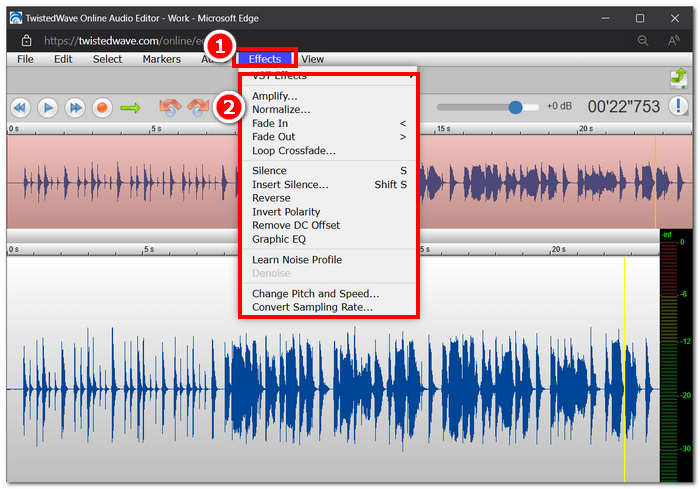Open the Select menu
The image size is (700, 489).
pyautogui.click(x=107, y=59)
